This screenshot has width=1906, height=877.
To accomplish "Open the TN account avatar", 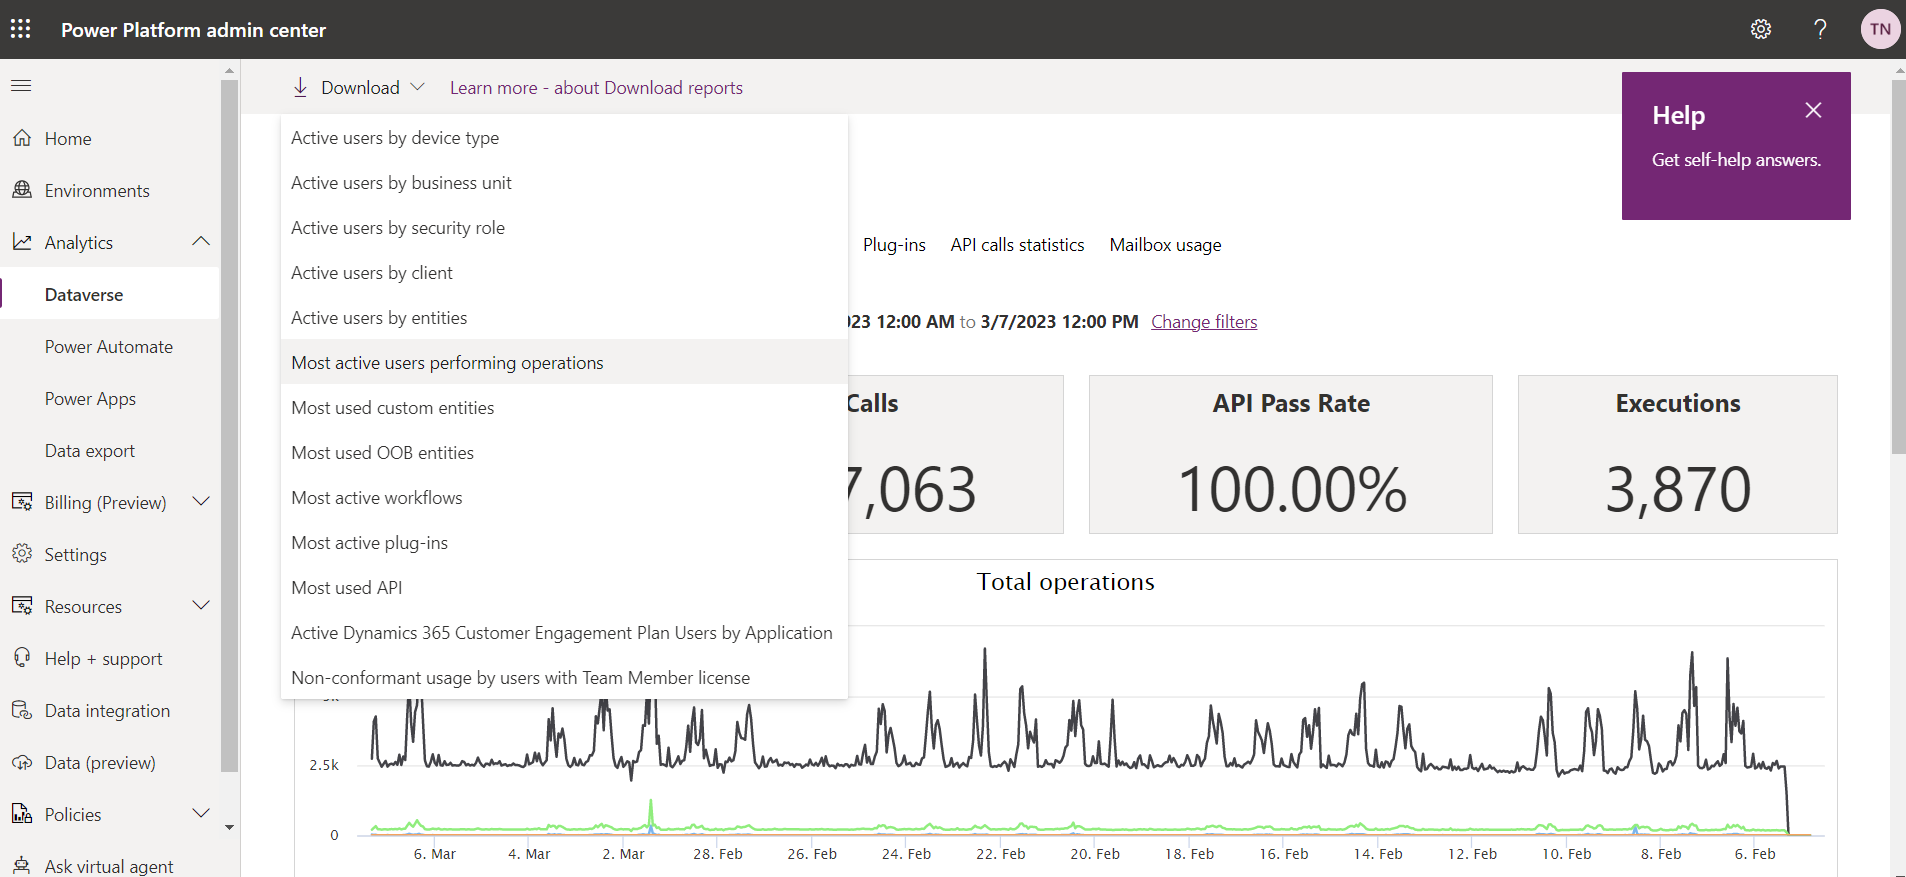I will (x=1880, y=29).
